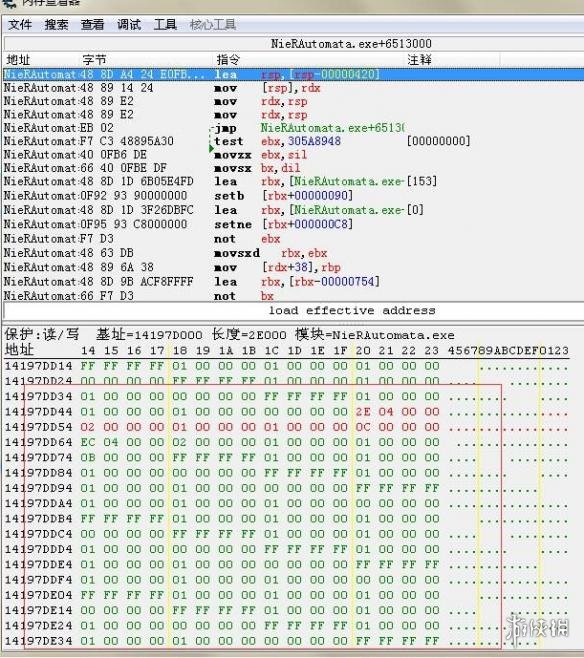Screen dimensions: 584x658
Task: Click the 字节 column header
Action: pos(94,60)
